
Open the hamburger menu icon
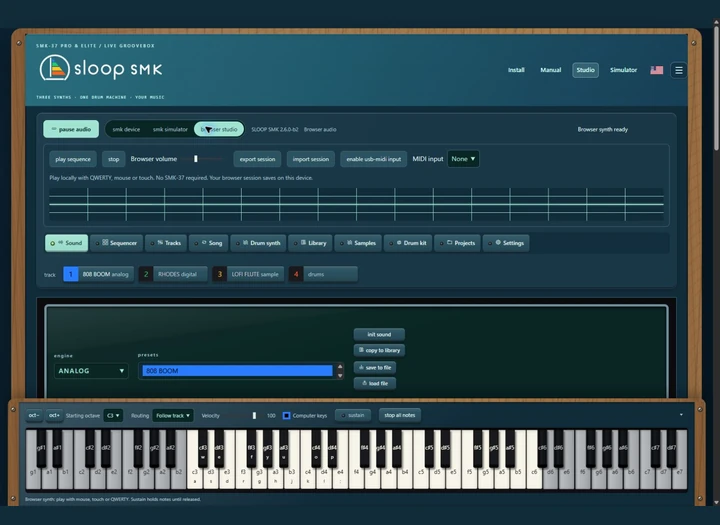(679, 70)
